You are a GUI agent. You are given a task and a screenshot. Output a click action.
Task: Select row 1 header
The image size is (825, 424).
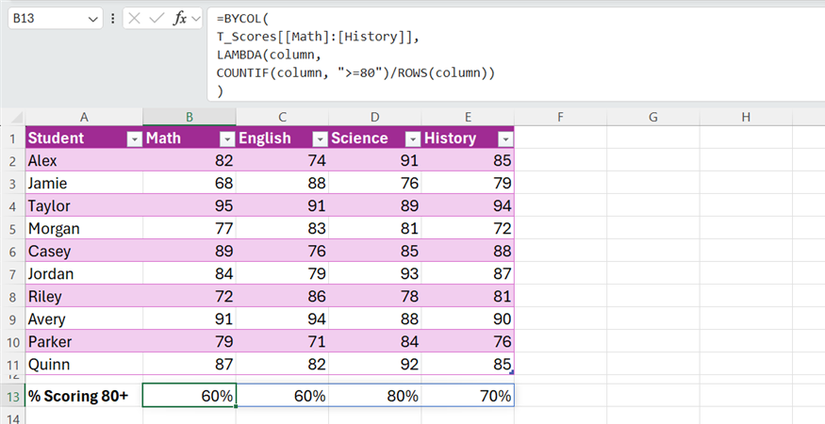[13, 138]
